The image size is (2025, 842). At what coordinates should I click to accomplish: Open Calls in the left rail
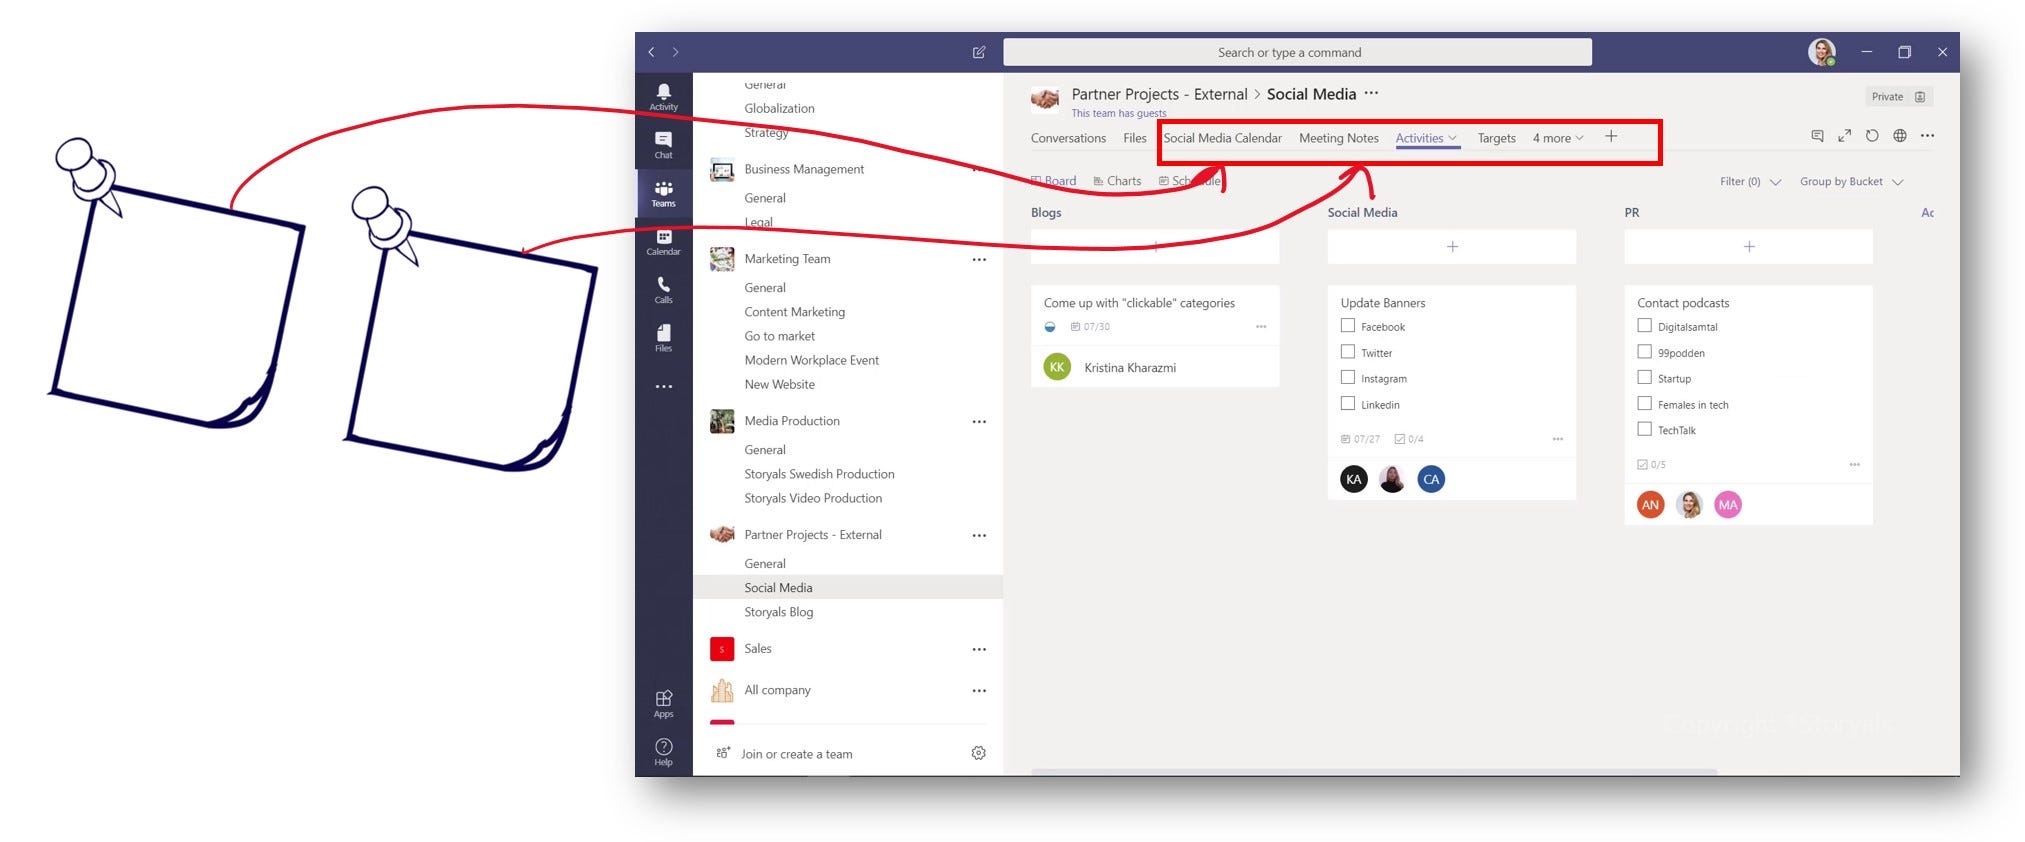tap(663, 290)
